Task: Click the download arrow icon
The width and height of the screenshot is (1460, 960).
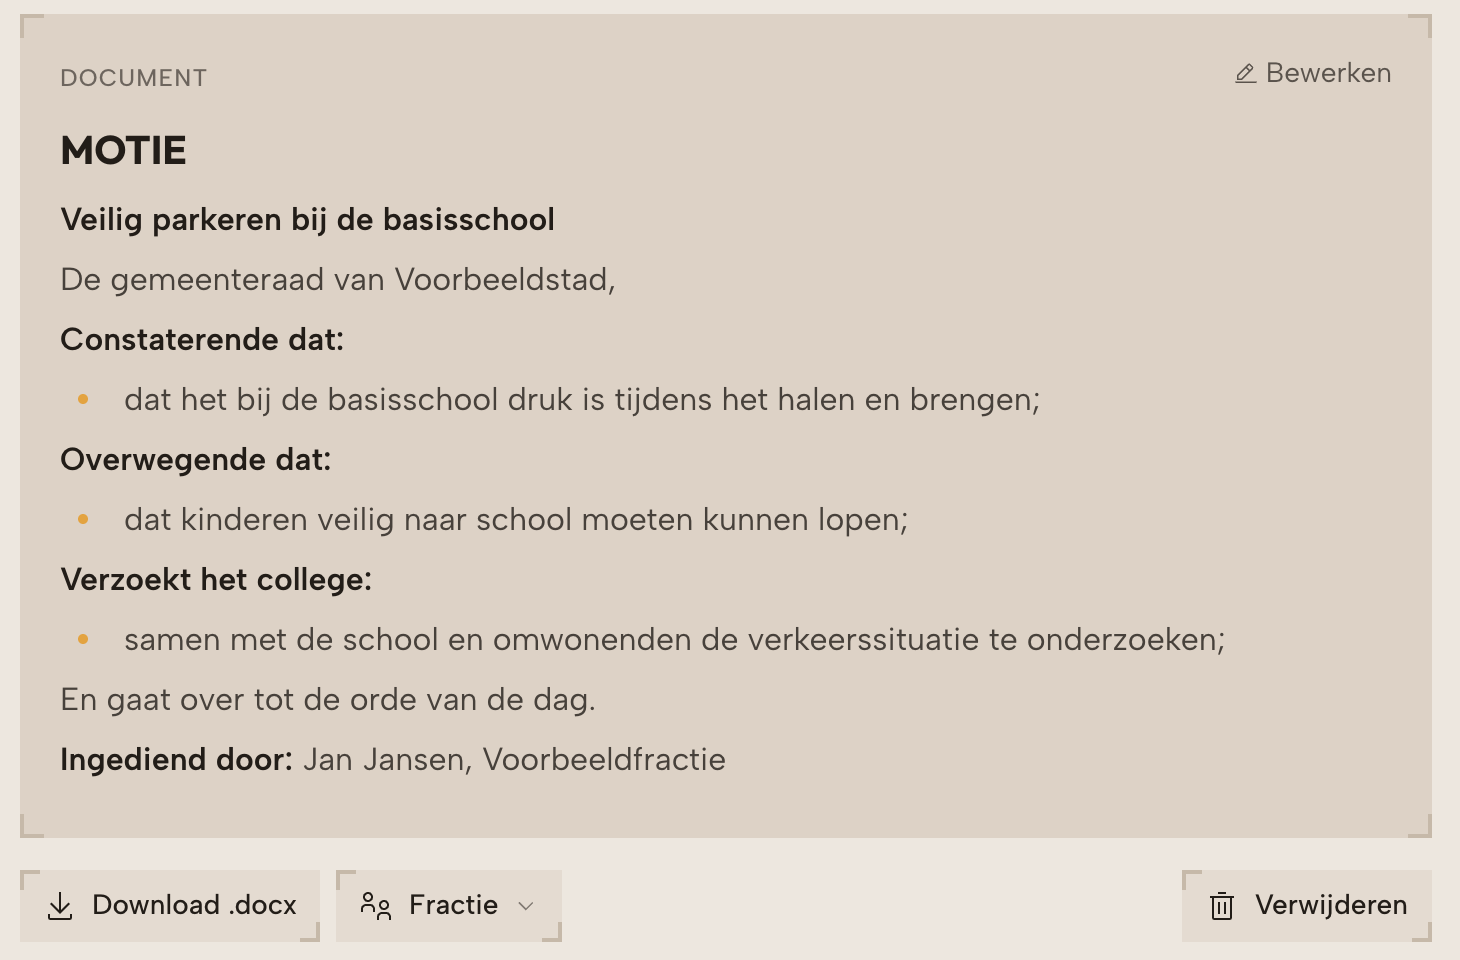Action: (x=60, y=906)
